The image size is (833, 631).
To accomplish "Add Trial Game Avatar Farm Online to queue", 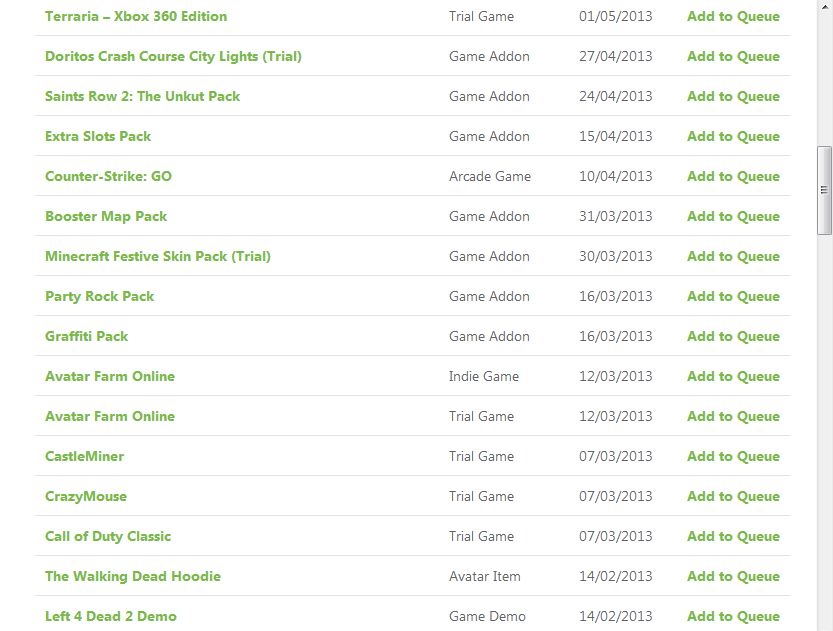I will [733, 416].
